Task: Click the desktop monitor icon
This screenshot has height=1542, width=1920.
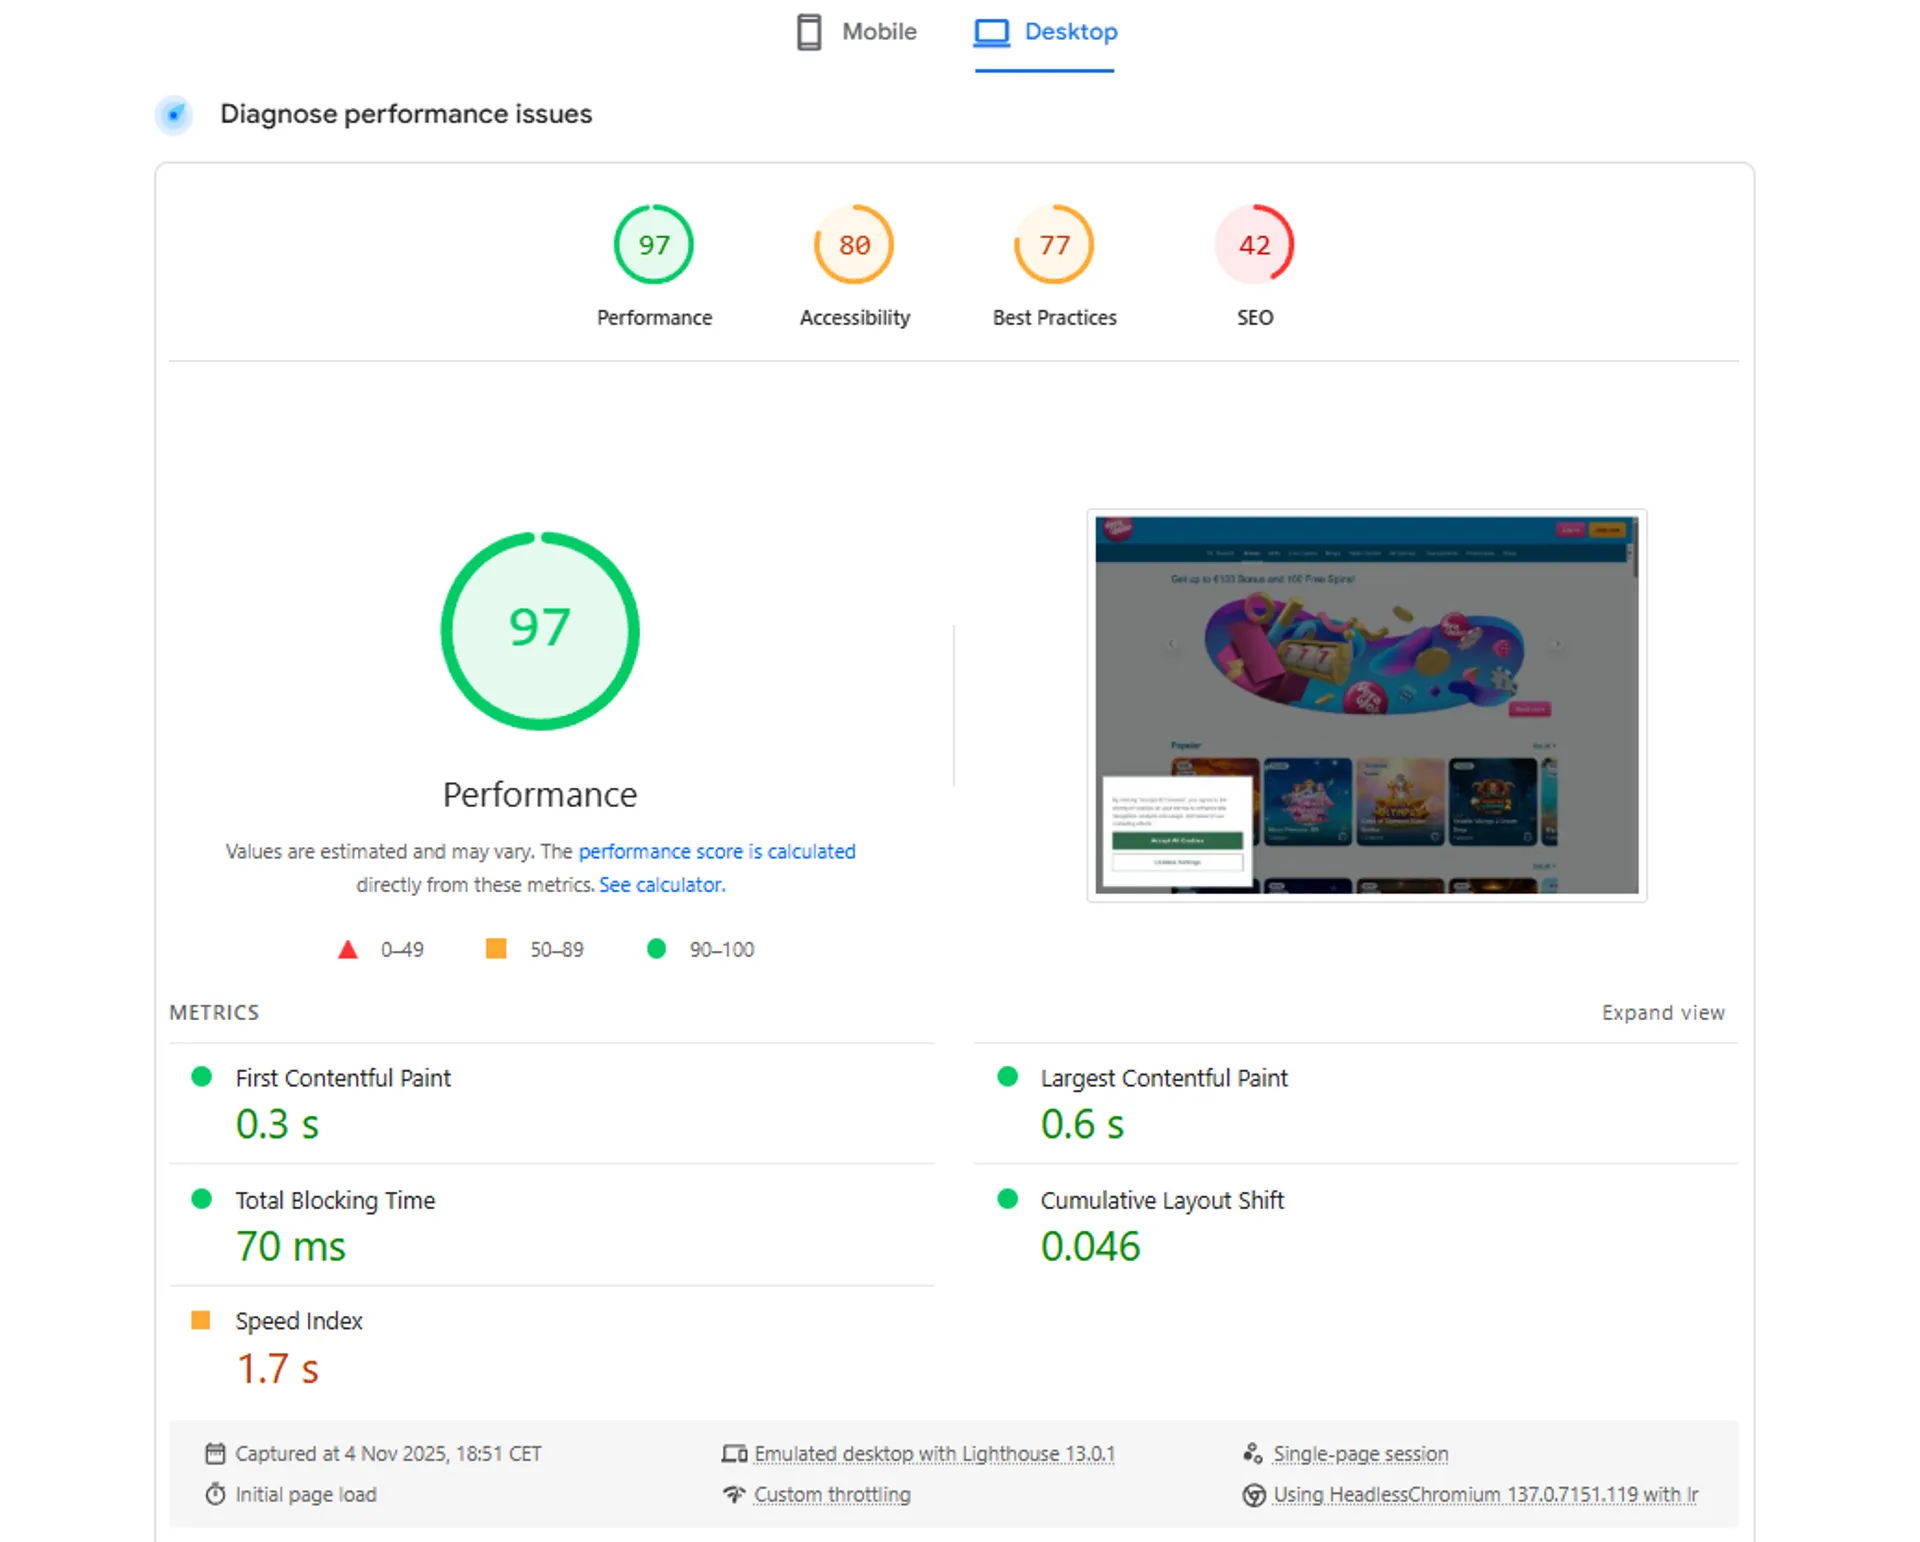Action: (991, 31)
